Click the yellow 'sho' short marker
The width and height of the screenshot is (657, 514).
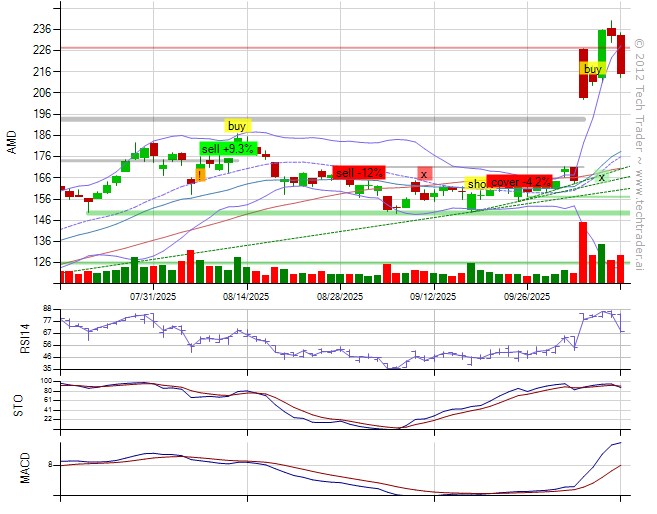476,184
